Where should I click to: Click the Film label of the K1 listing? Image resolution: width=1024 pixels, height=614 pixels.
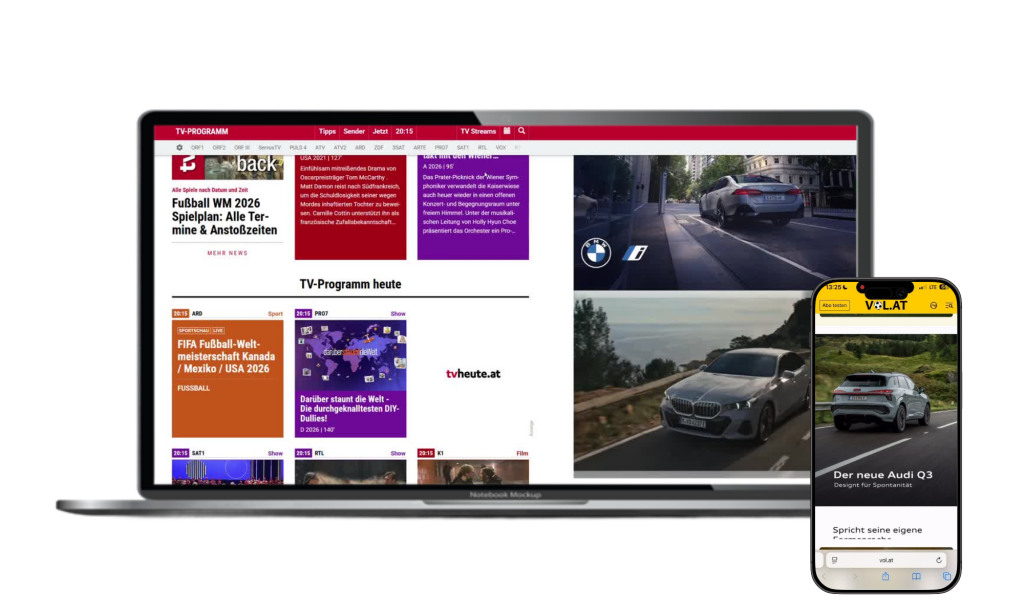pyautogui.click(x=522, y=453)
